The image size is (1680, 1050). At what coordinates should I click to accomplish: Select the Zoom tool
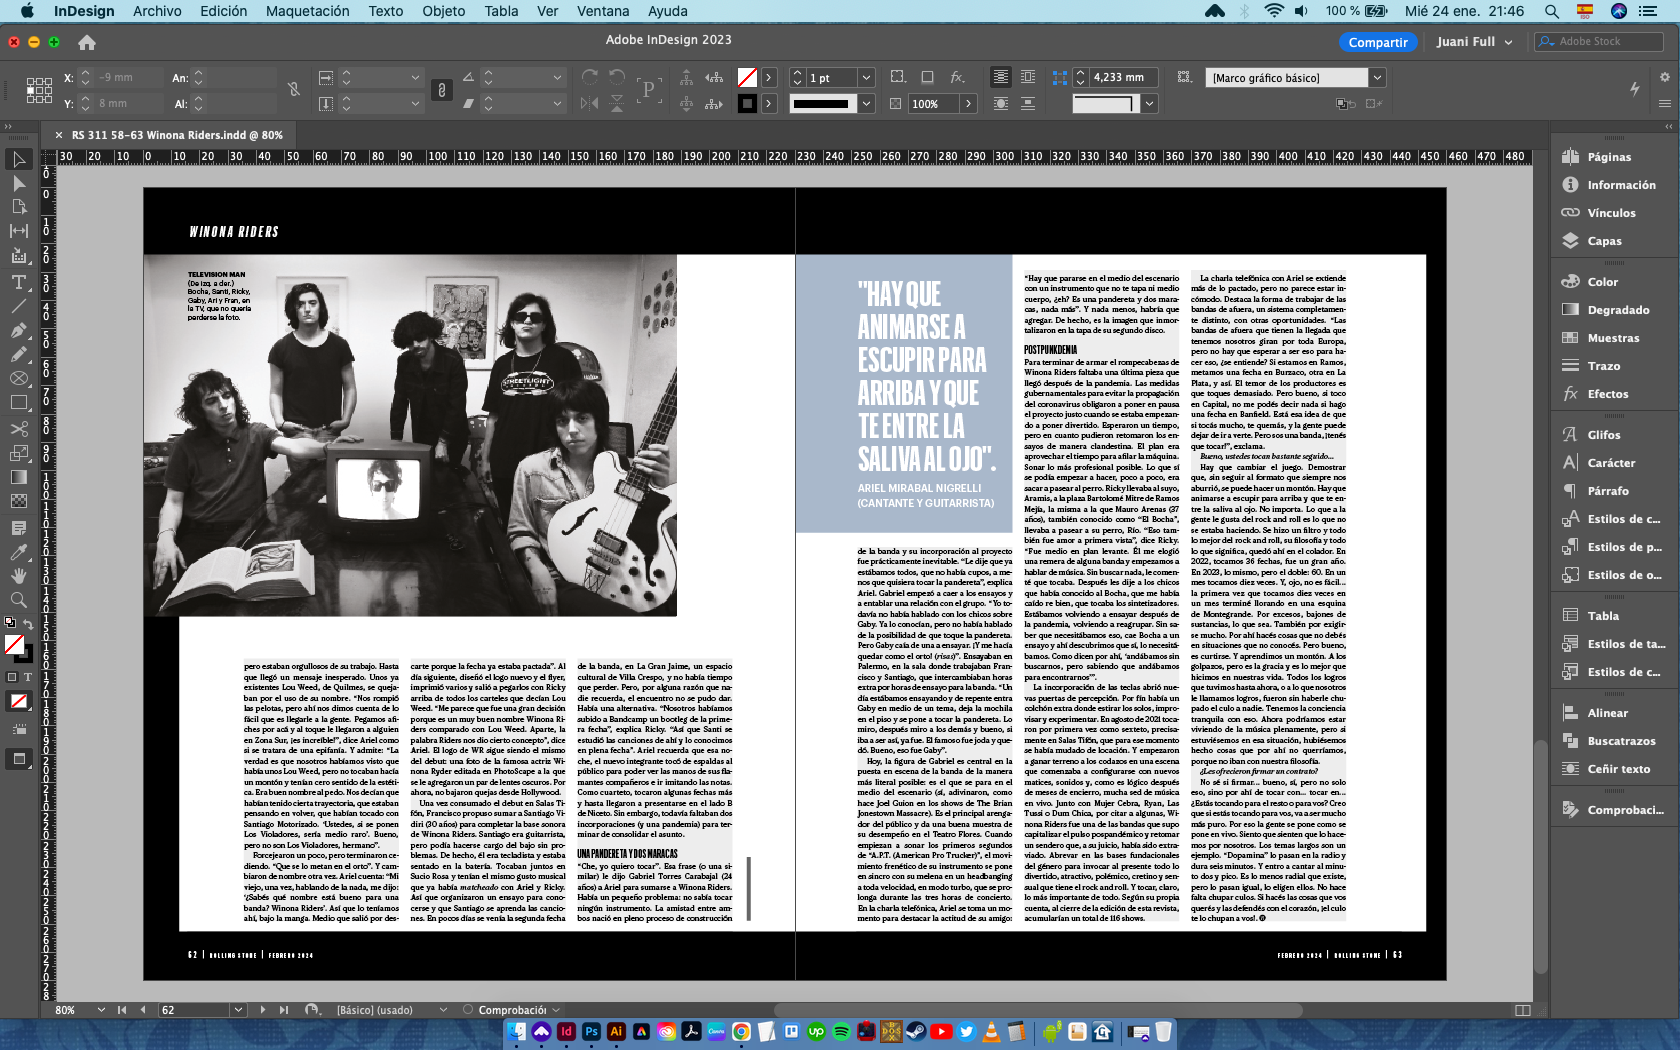(x=18, y=600)
